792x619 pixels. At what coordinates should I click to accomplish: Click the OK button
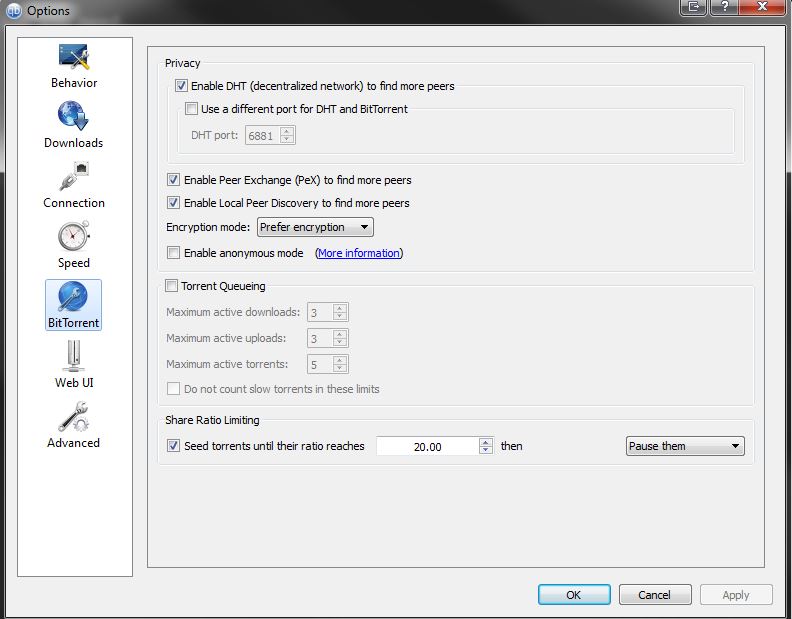click(x=574, y=595)
